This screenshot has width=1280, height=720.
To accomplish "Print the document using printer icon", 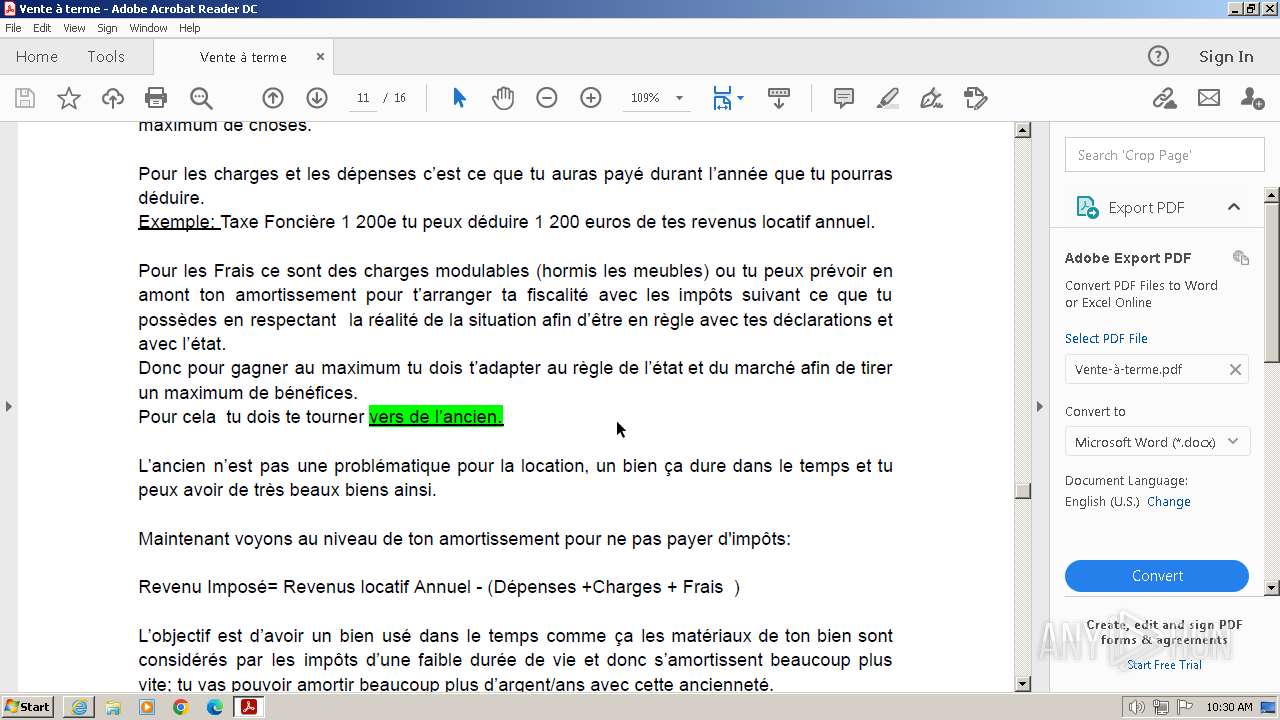I will pyautogui.click(x=156, y=98).
